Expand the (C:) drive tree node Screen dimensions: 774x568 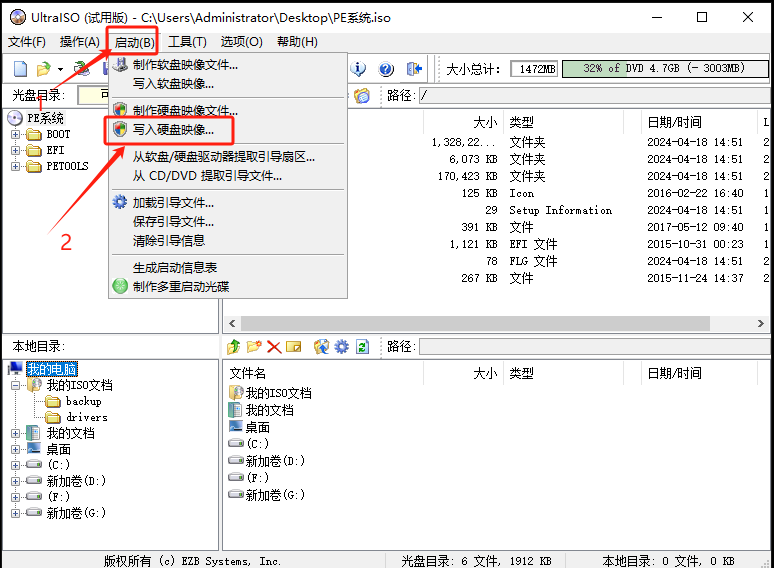pos(15,465)
